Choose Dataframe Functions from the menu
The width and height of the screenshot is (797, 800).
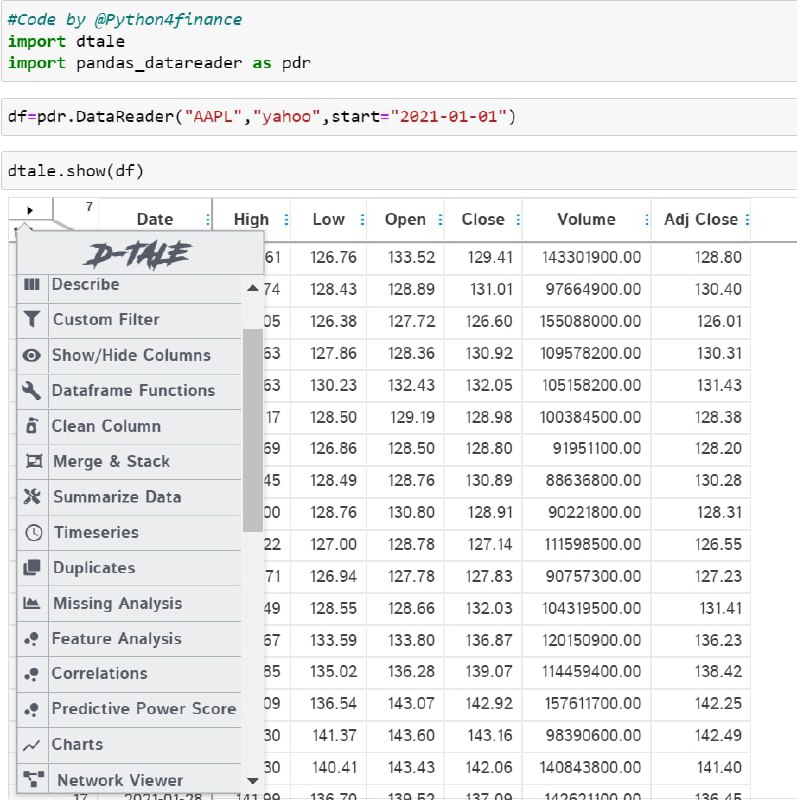point(129,391)
